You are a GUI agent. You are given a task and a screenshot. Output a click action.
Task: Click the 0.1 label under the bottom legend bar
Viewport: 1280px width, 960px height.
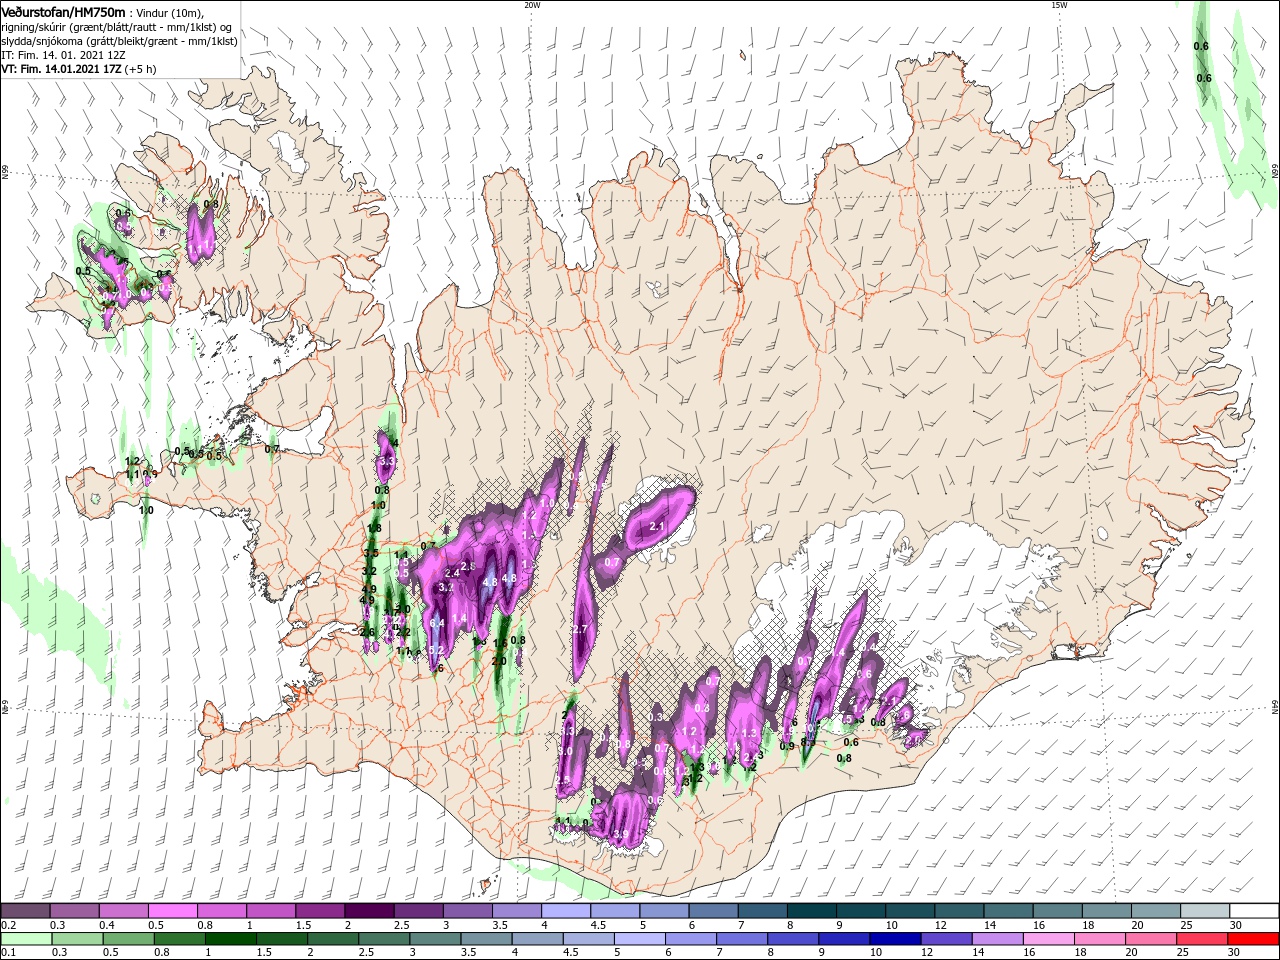(8, 952)
